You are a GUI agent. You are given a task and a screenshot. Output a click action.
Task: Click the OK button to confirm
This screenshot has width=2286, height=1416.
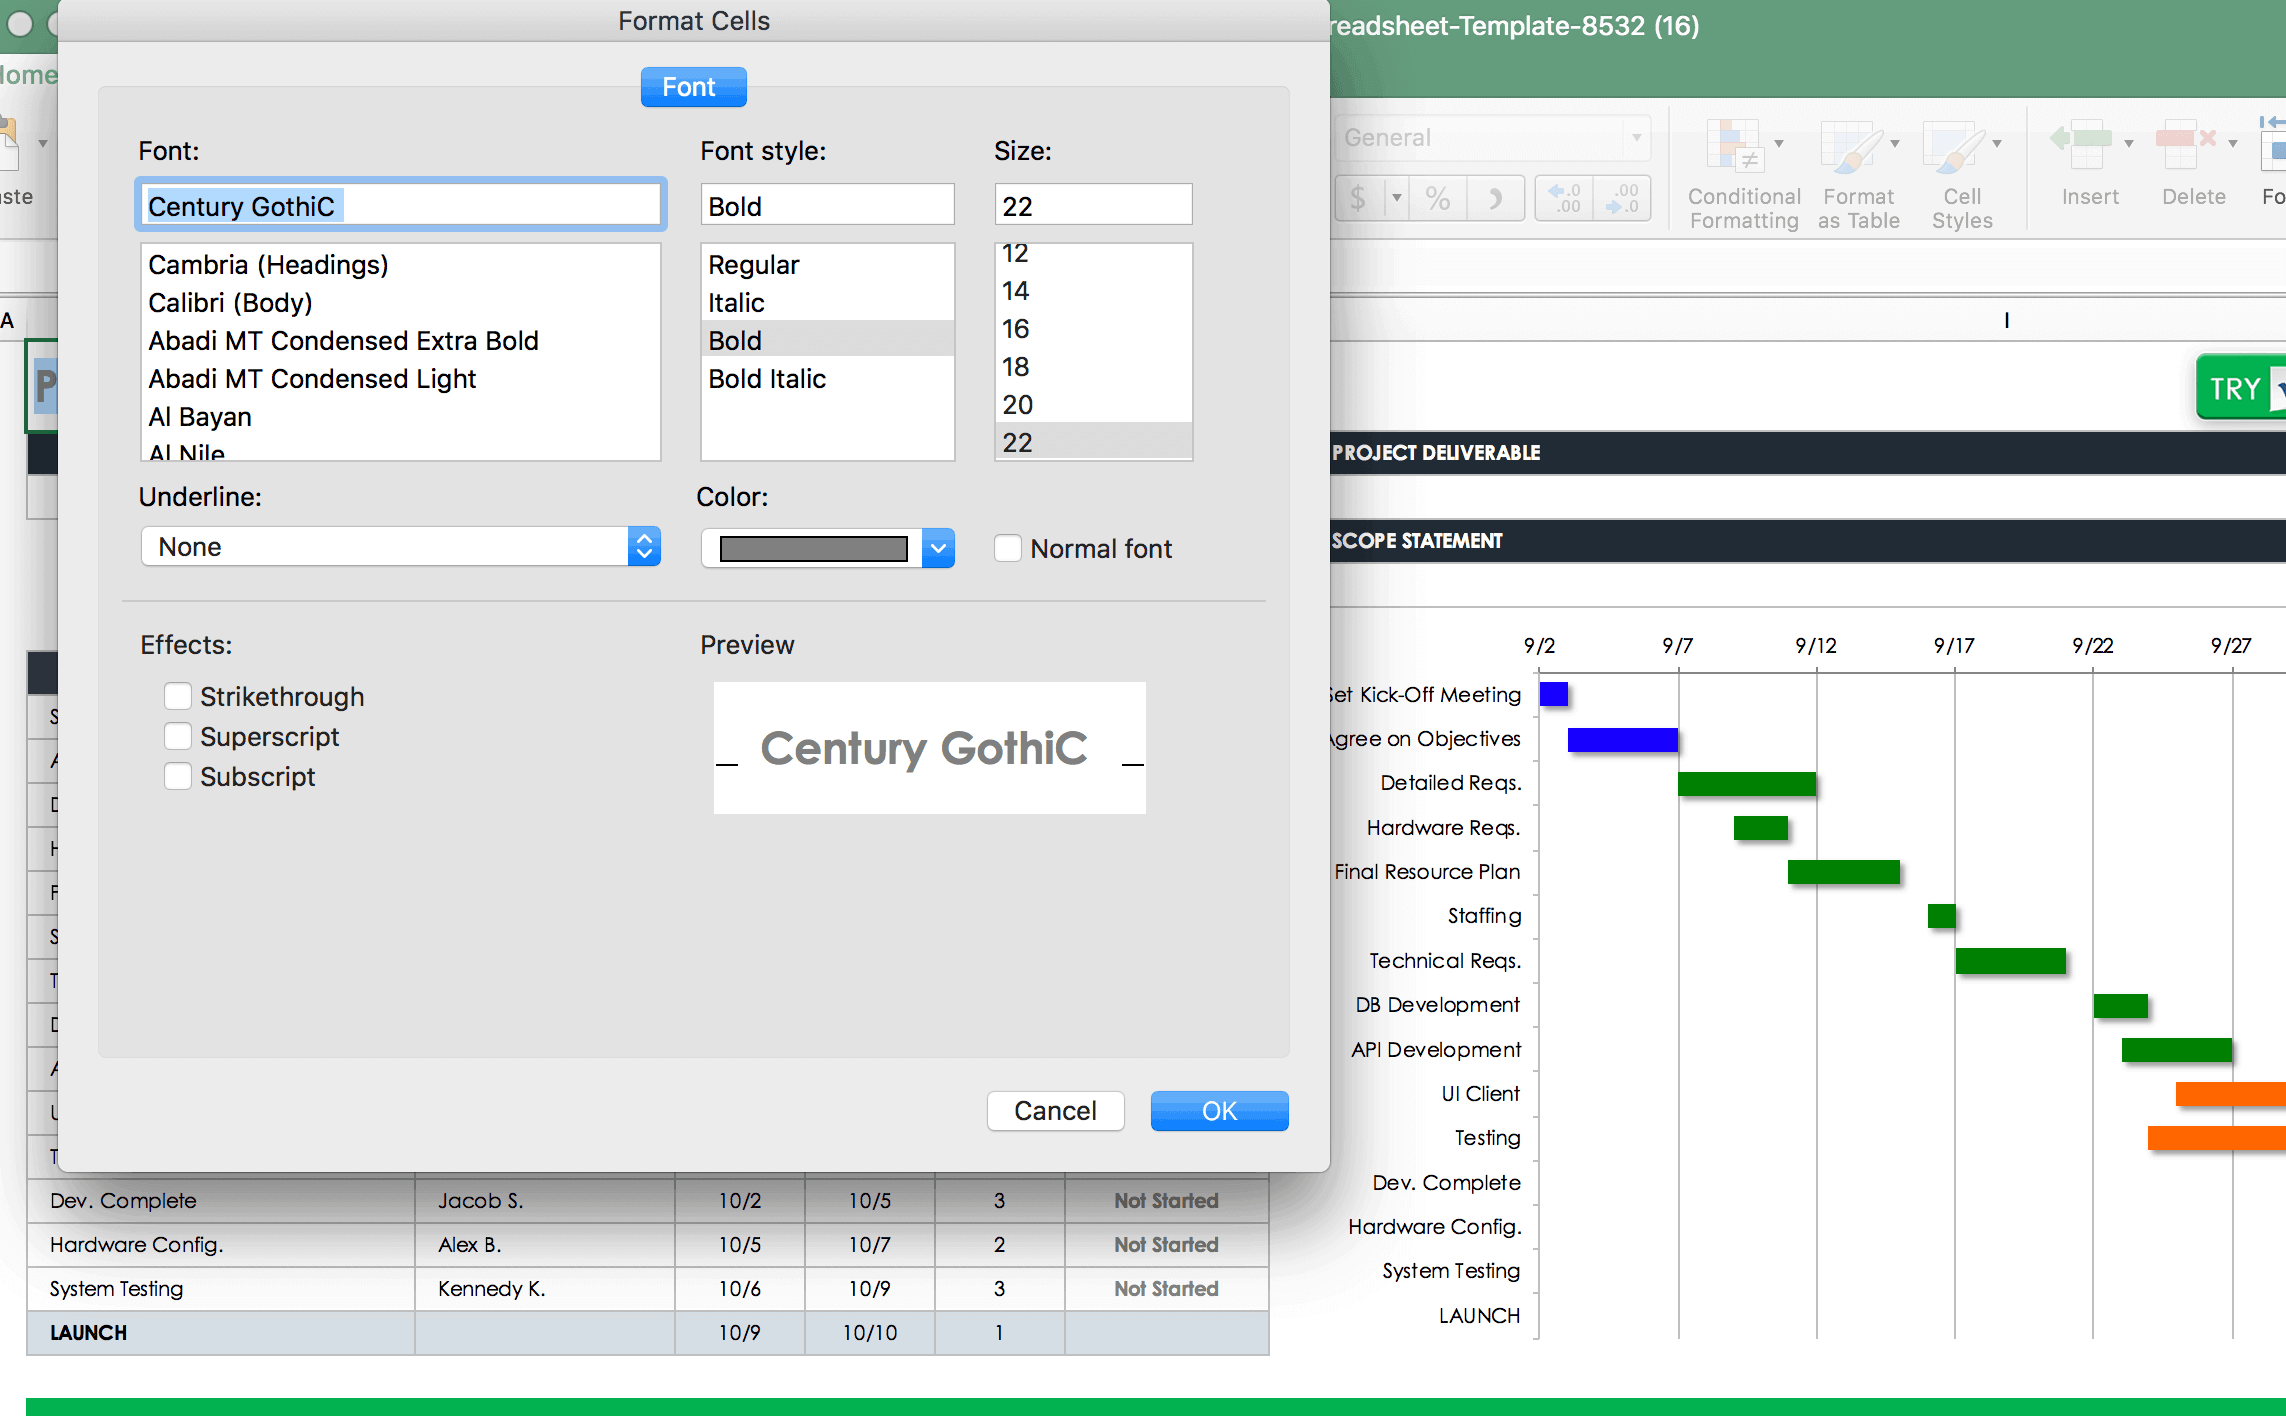[x=1220, y=1112]
